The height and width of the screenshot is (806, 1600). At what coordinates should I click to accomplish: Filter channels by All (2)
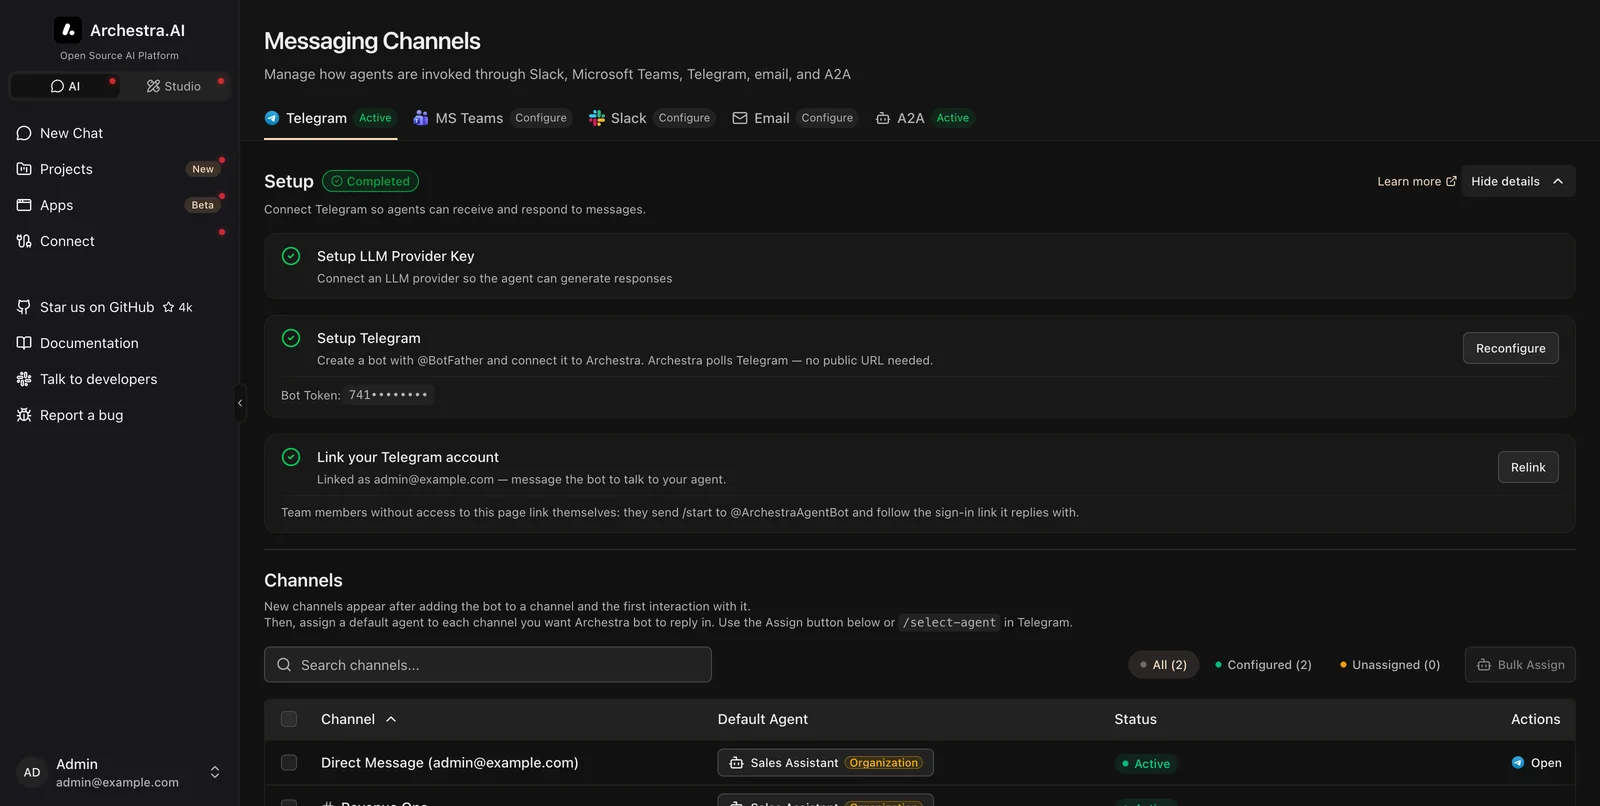(x=1163, y=665)
